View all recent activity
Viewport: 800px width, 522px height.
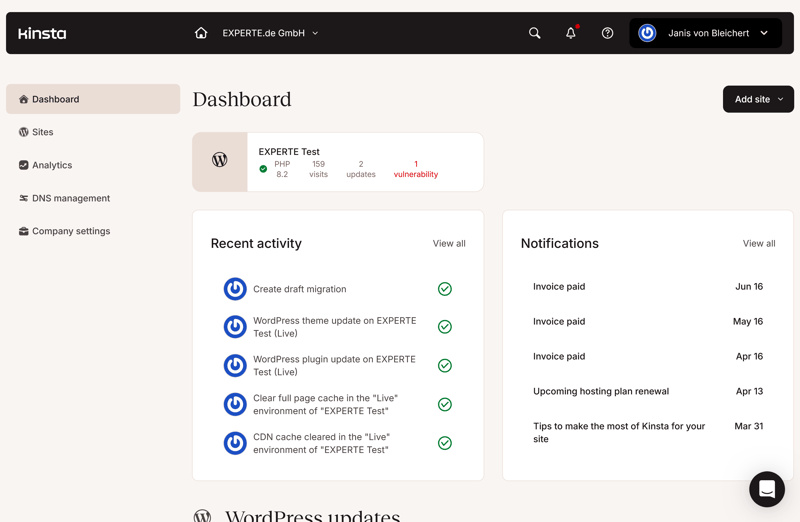(x=449, y=243)
